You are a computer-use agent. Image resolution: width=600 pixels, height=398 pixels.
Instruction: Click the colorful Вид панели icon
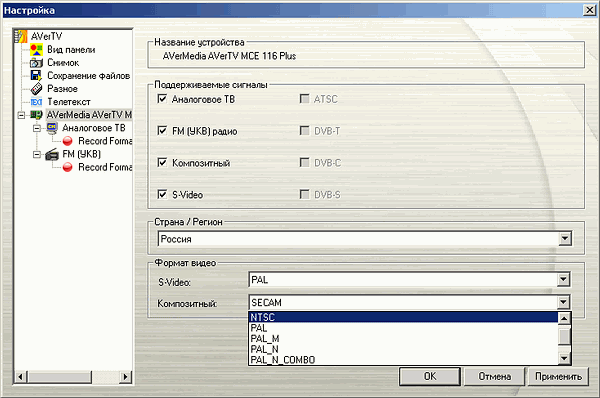36,50
